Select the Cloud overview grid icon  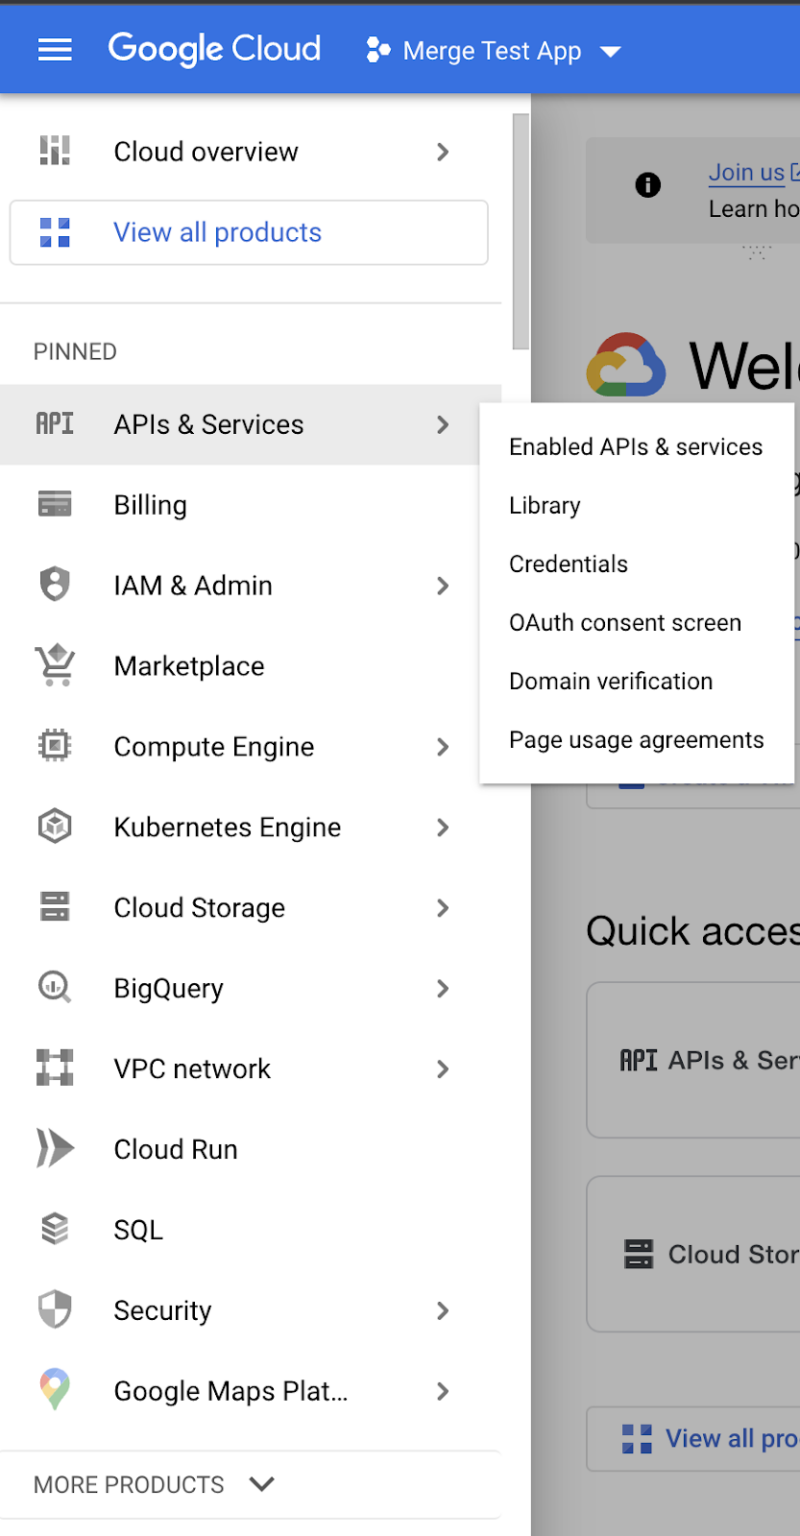[54, 150]
